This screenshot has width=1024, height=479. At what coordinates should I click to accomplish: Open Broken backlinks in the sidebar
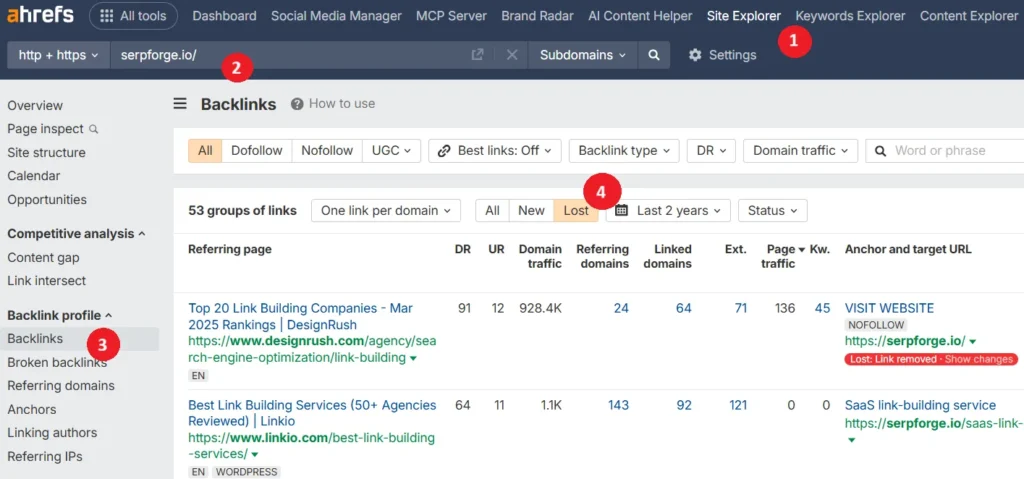(x=57, y=363)
